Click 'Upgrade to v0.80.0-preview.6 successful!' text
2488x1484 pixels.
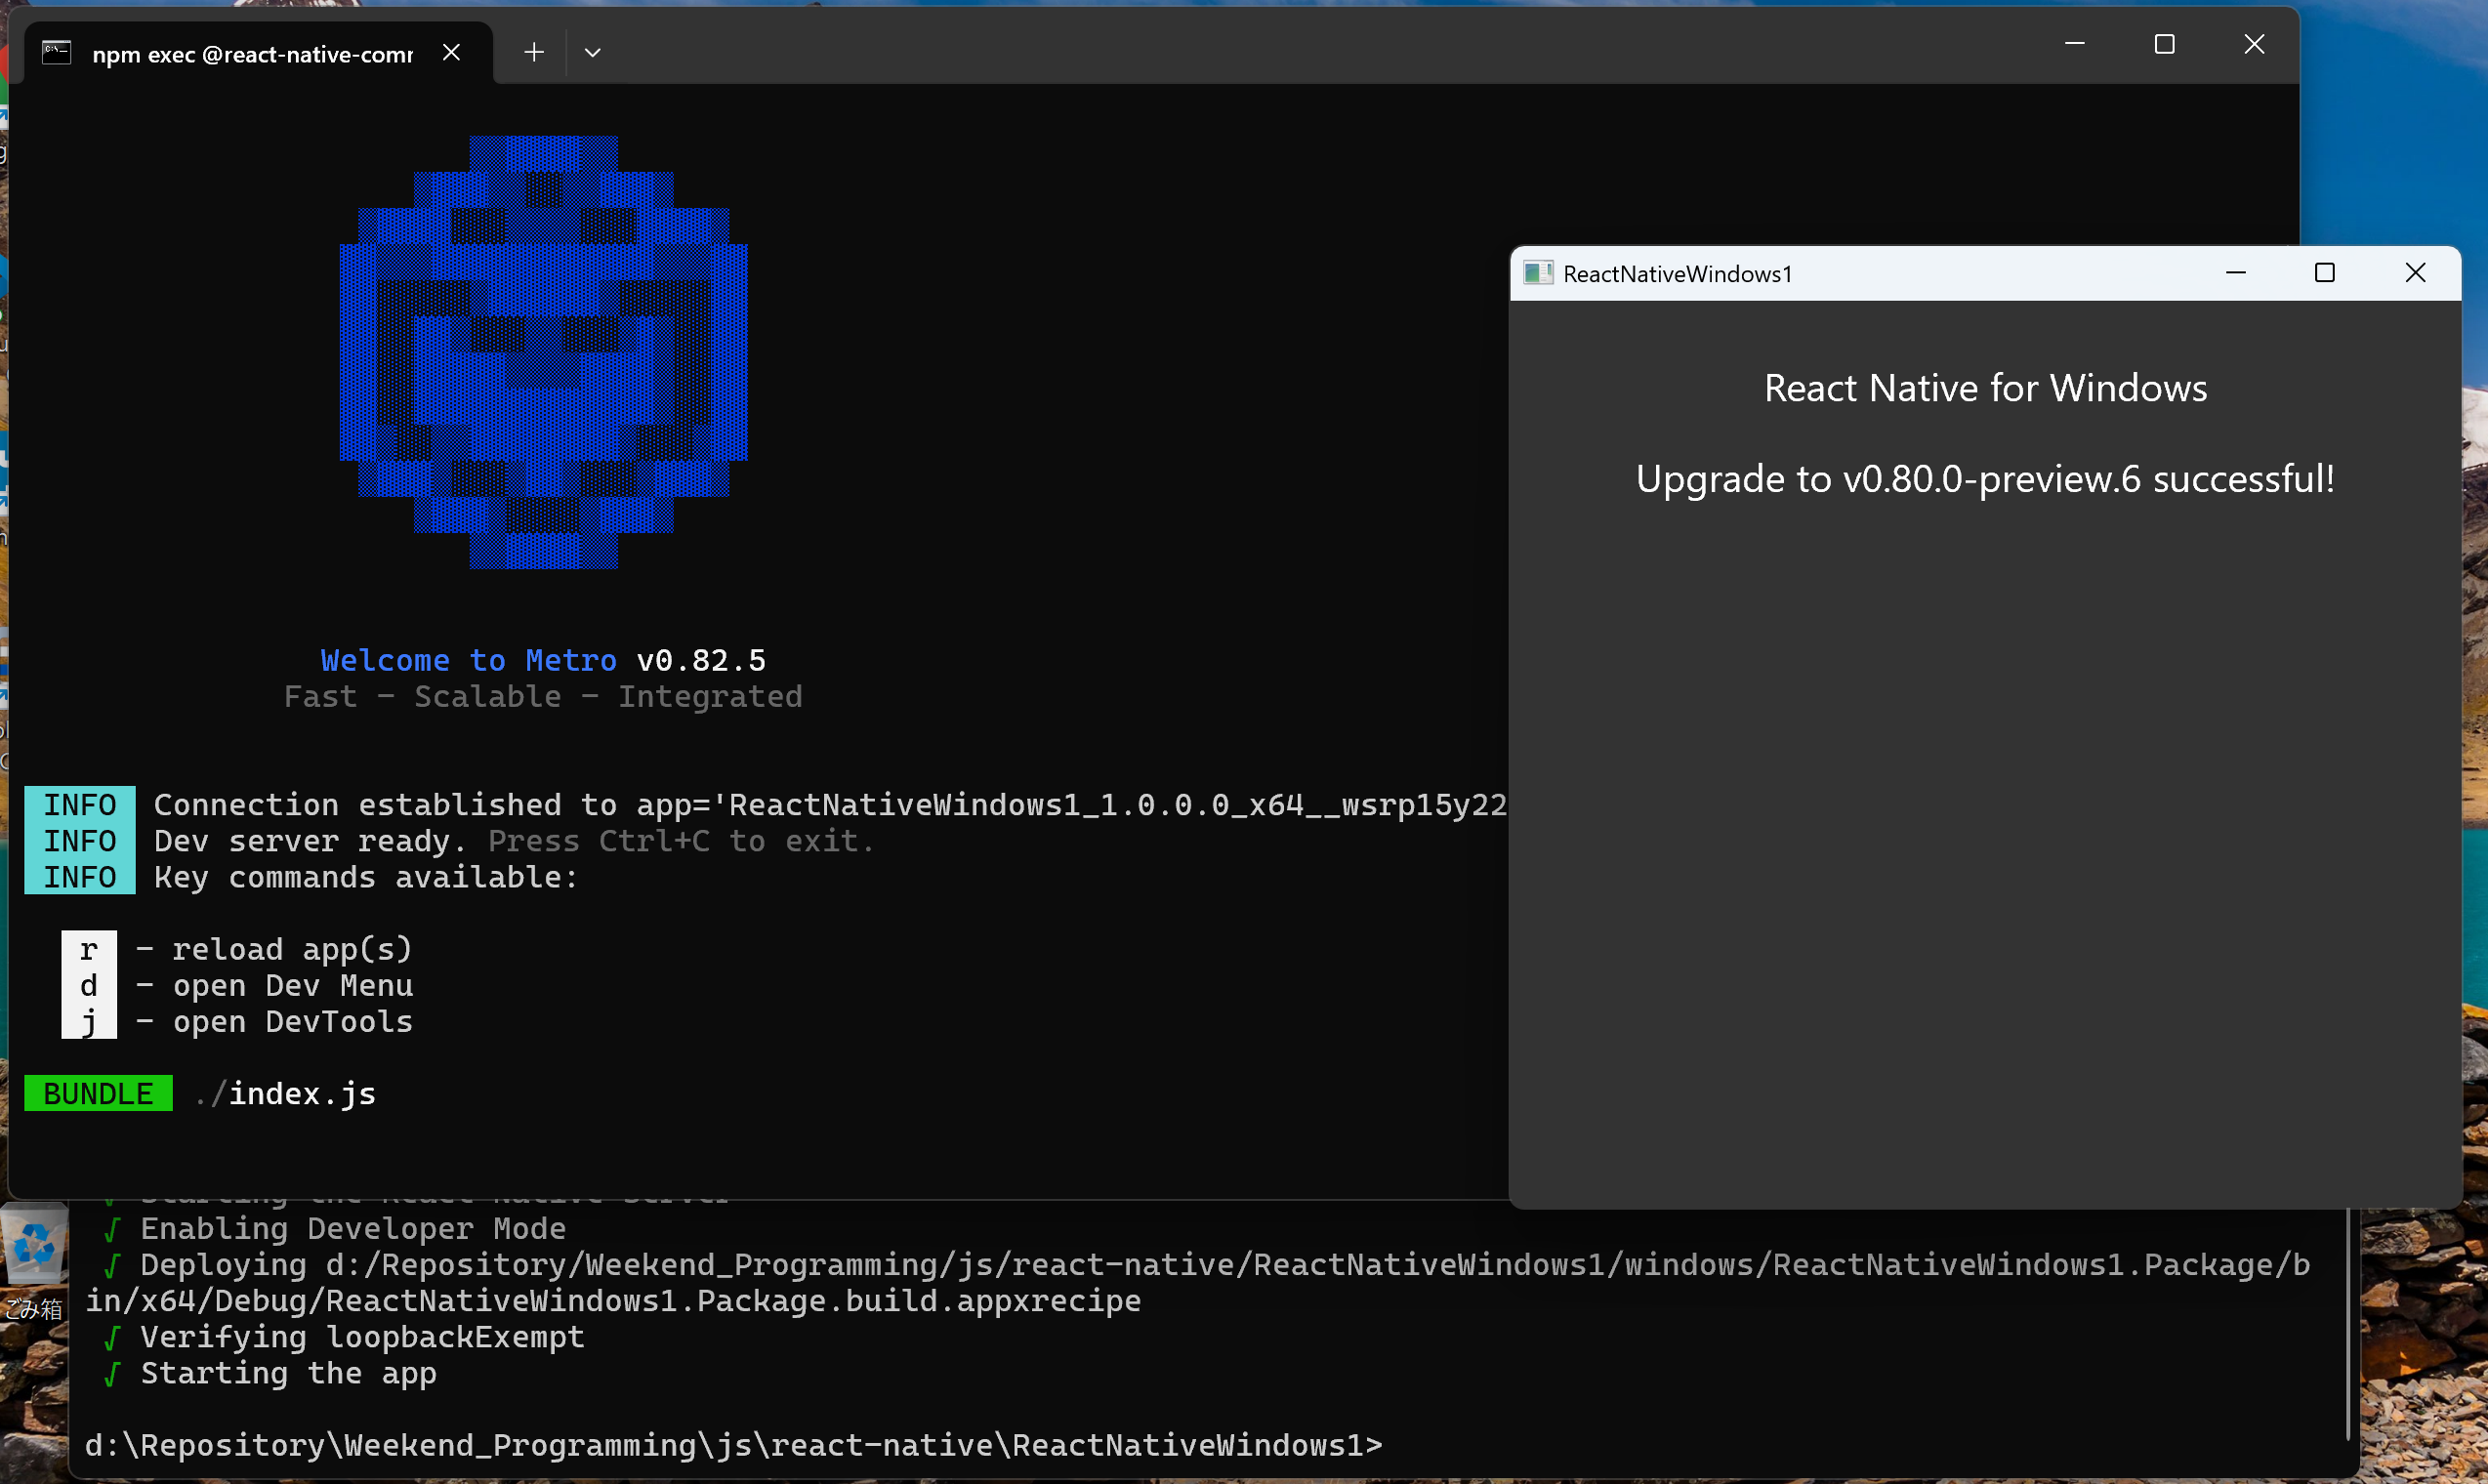1985,479
